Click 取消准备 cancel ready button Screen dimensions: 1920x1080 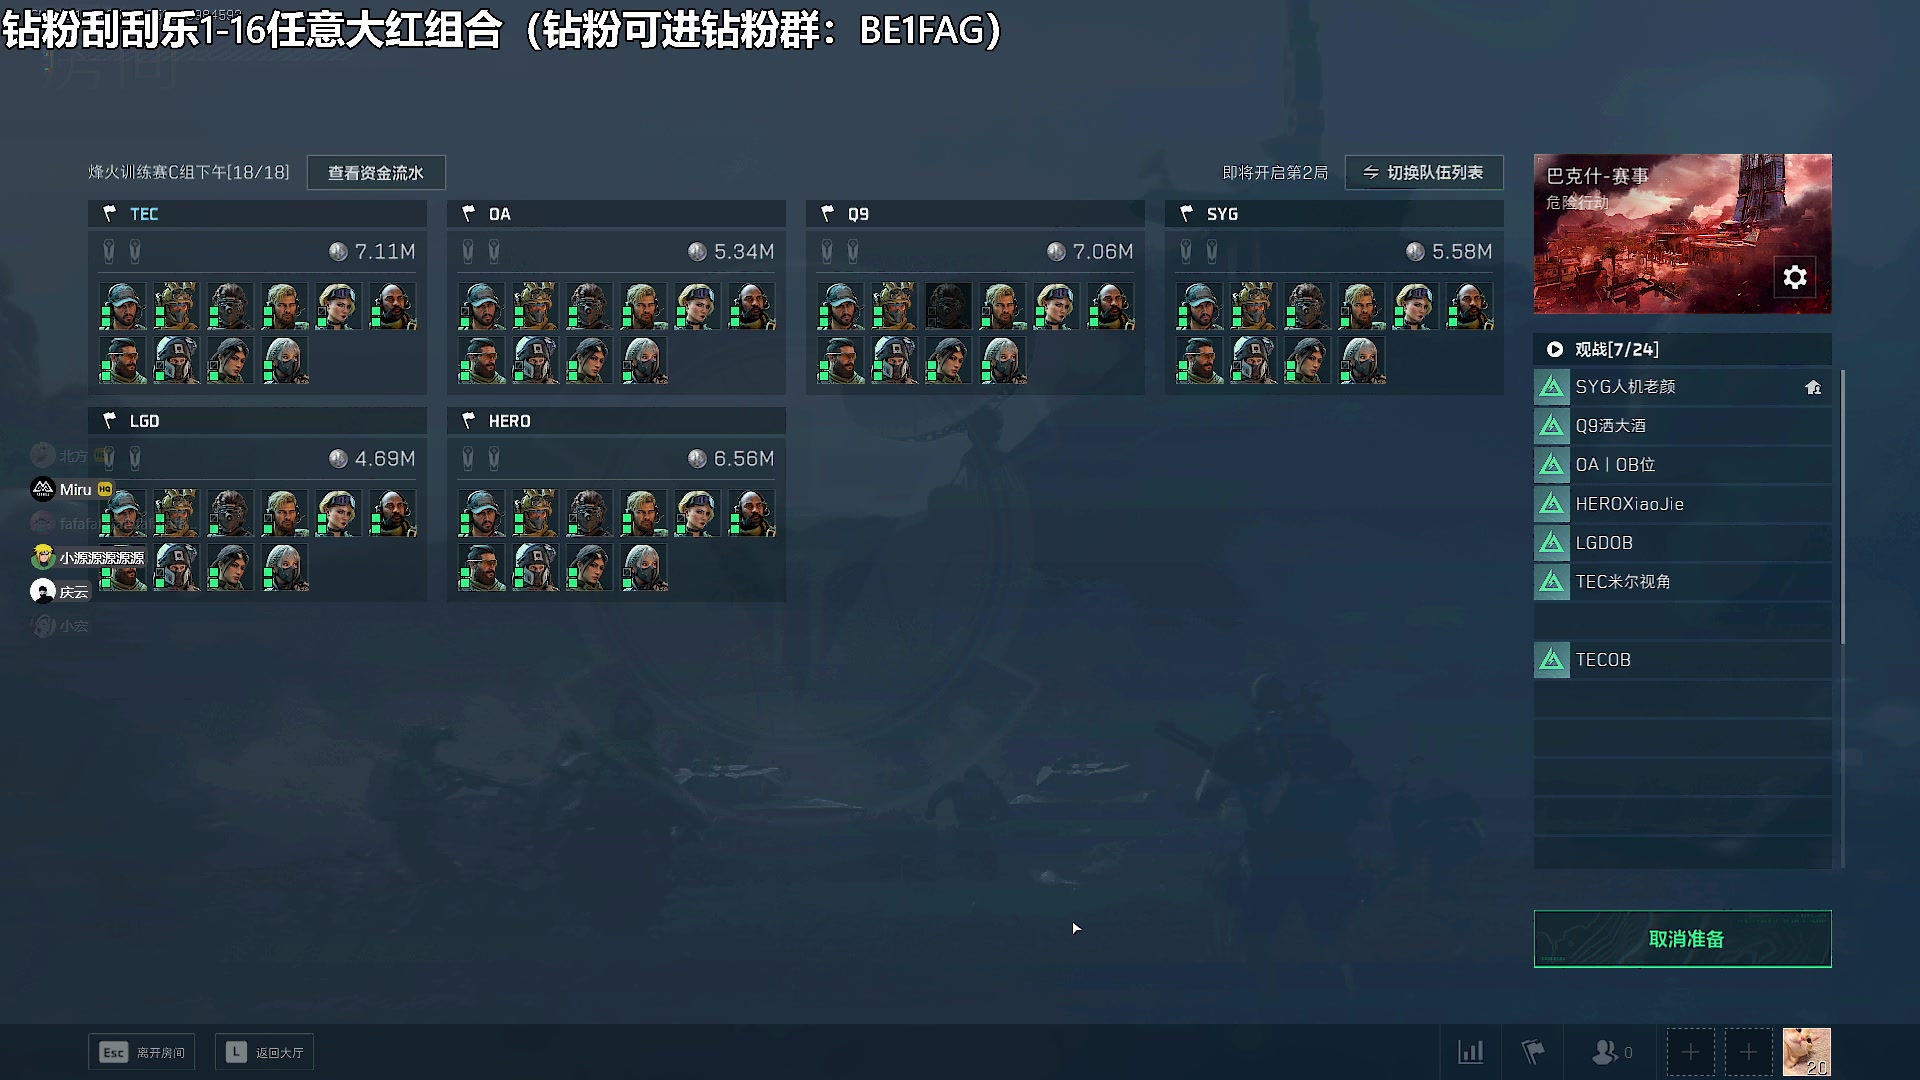[1683, 939]
